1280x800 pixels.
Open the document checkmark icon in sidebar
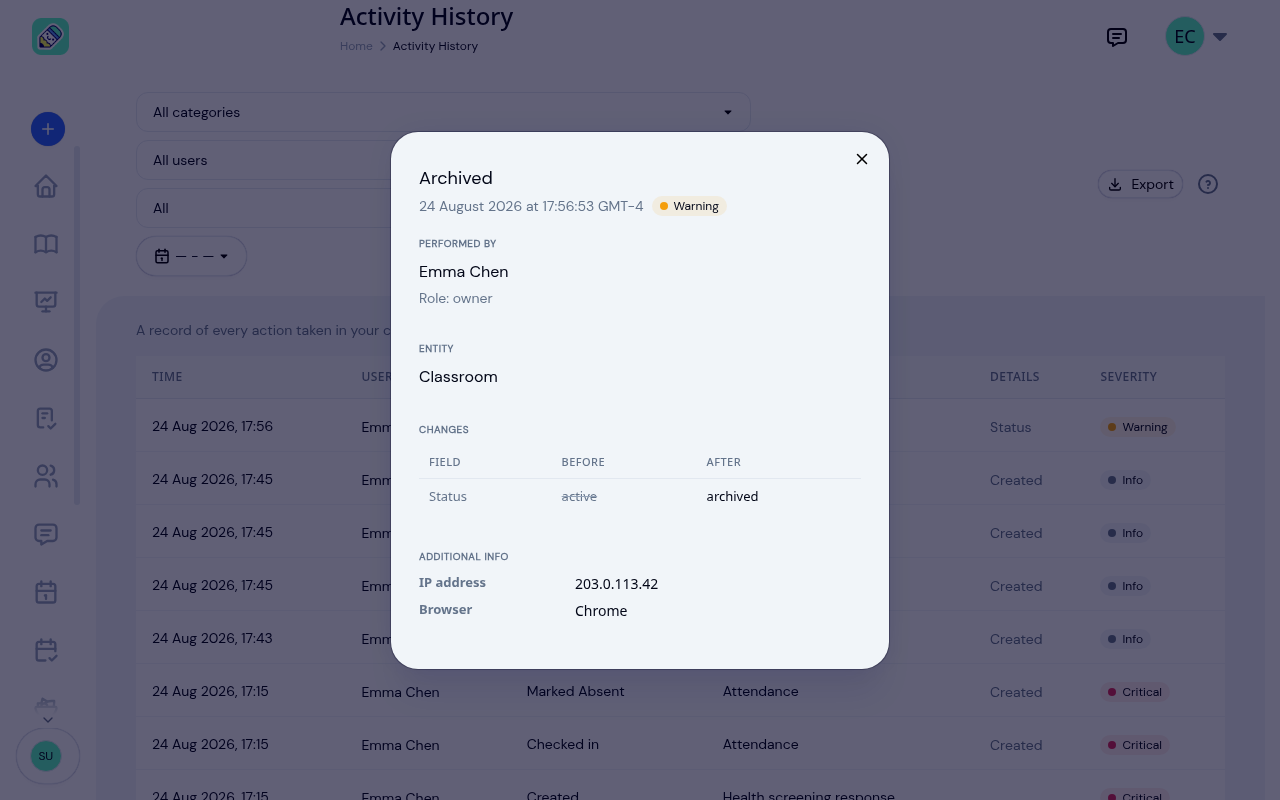46,418
